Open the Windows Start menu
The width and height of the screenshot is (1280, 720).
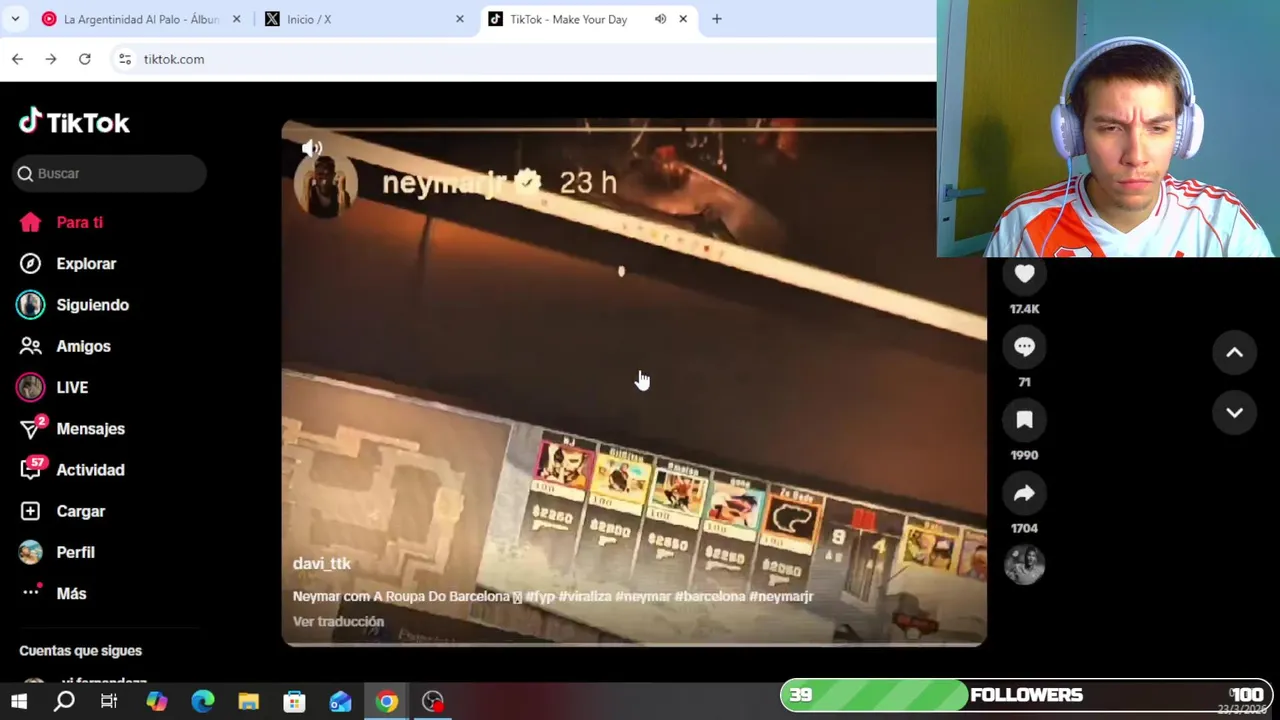click(18, 702)
